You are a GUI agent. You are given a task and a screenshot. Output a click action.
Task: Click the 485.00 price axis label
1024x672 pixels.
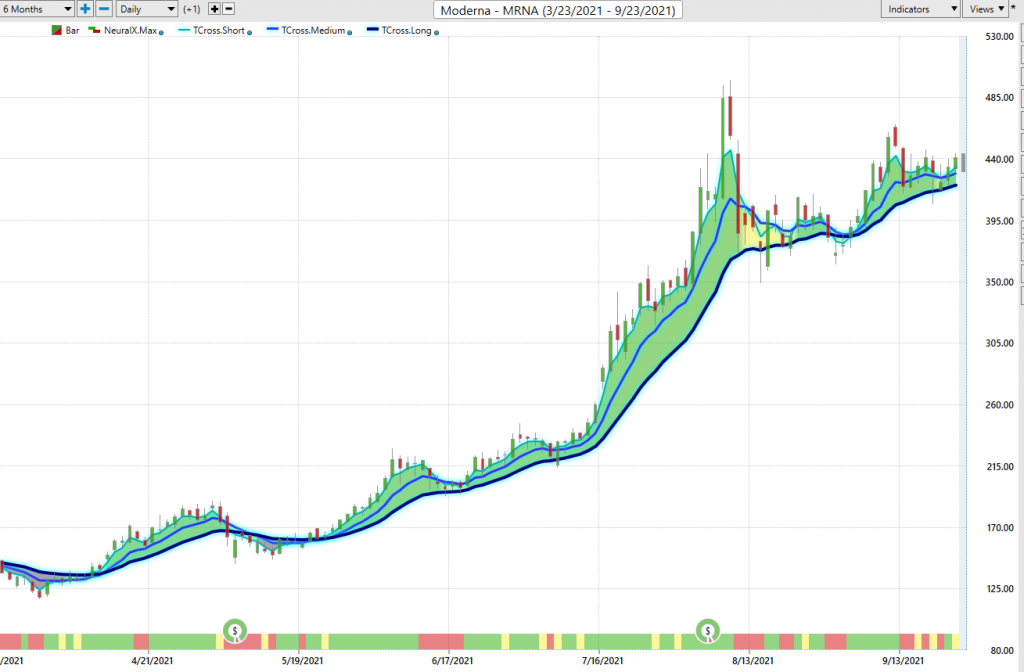999,98
